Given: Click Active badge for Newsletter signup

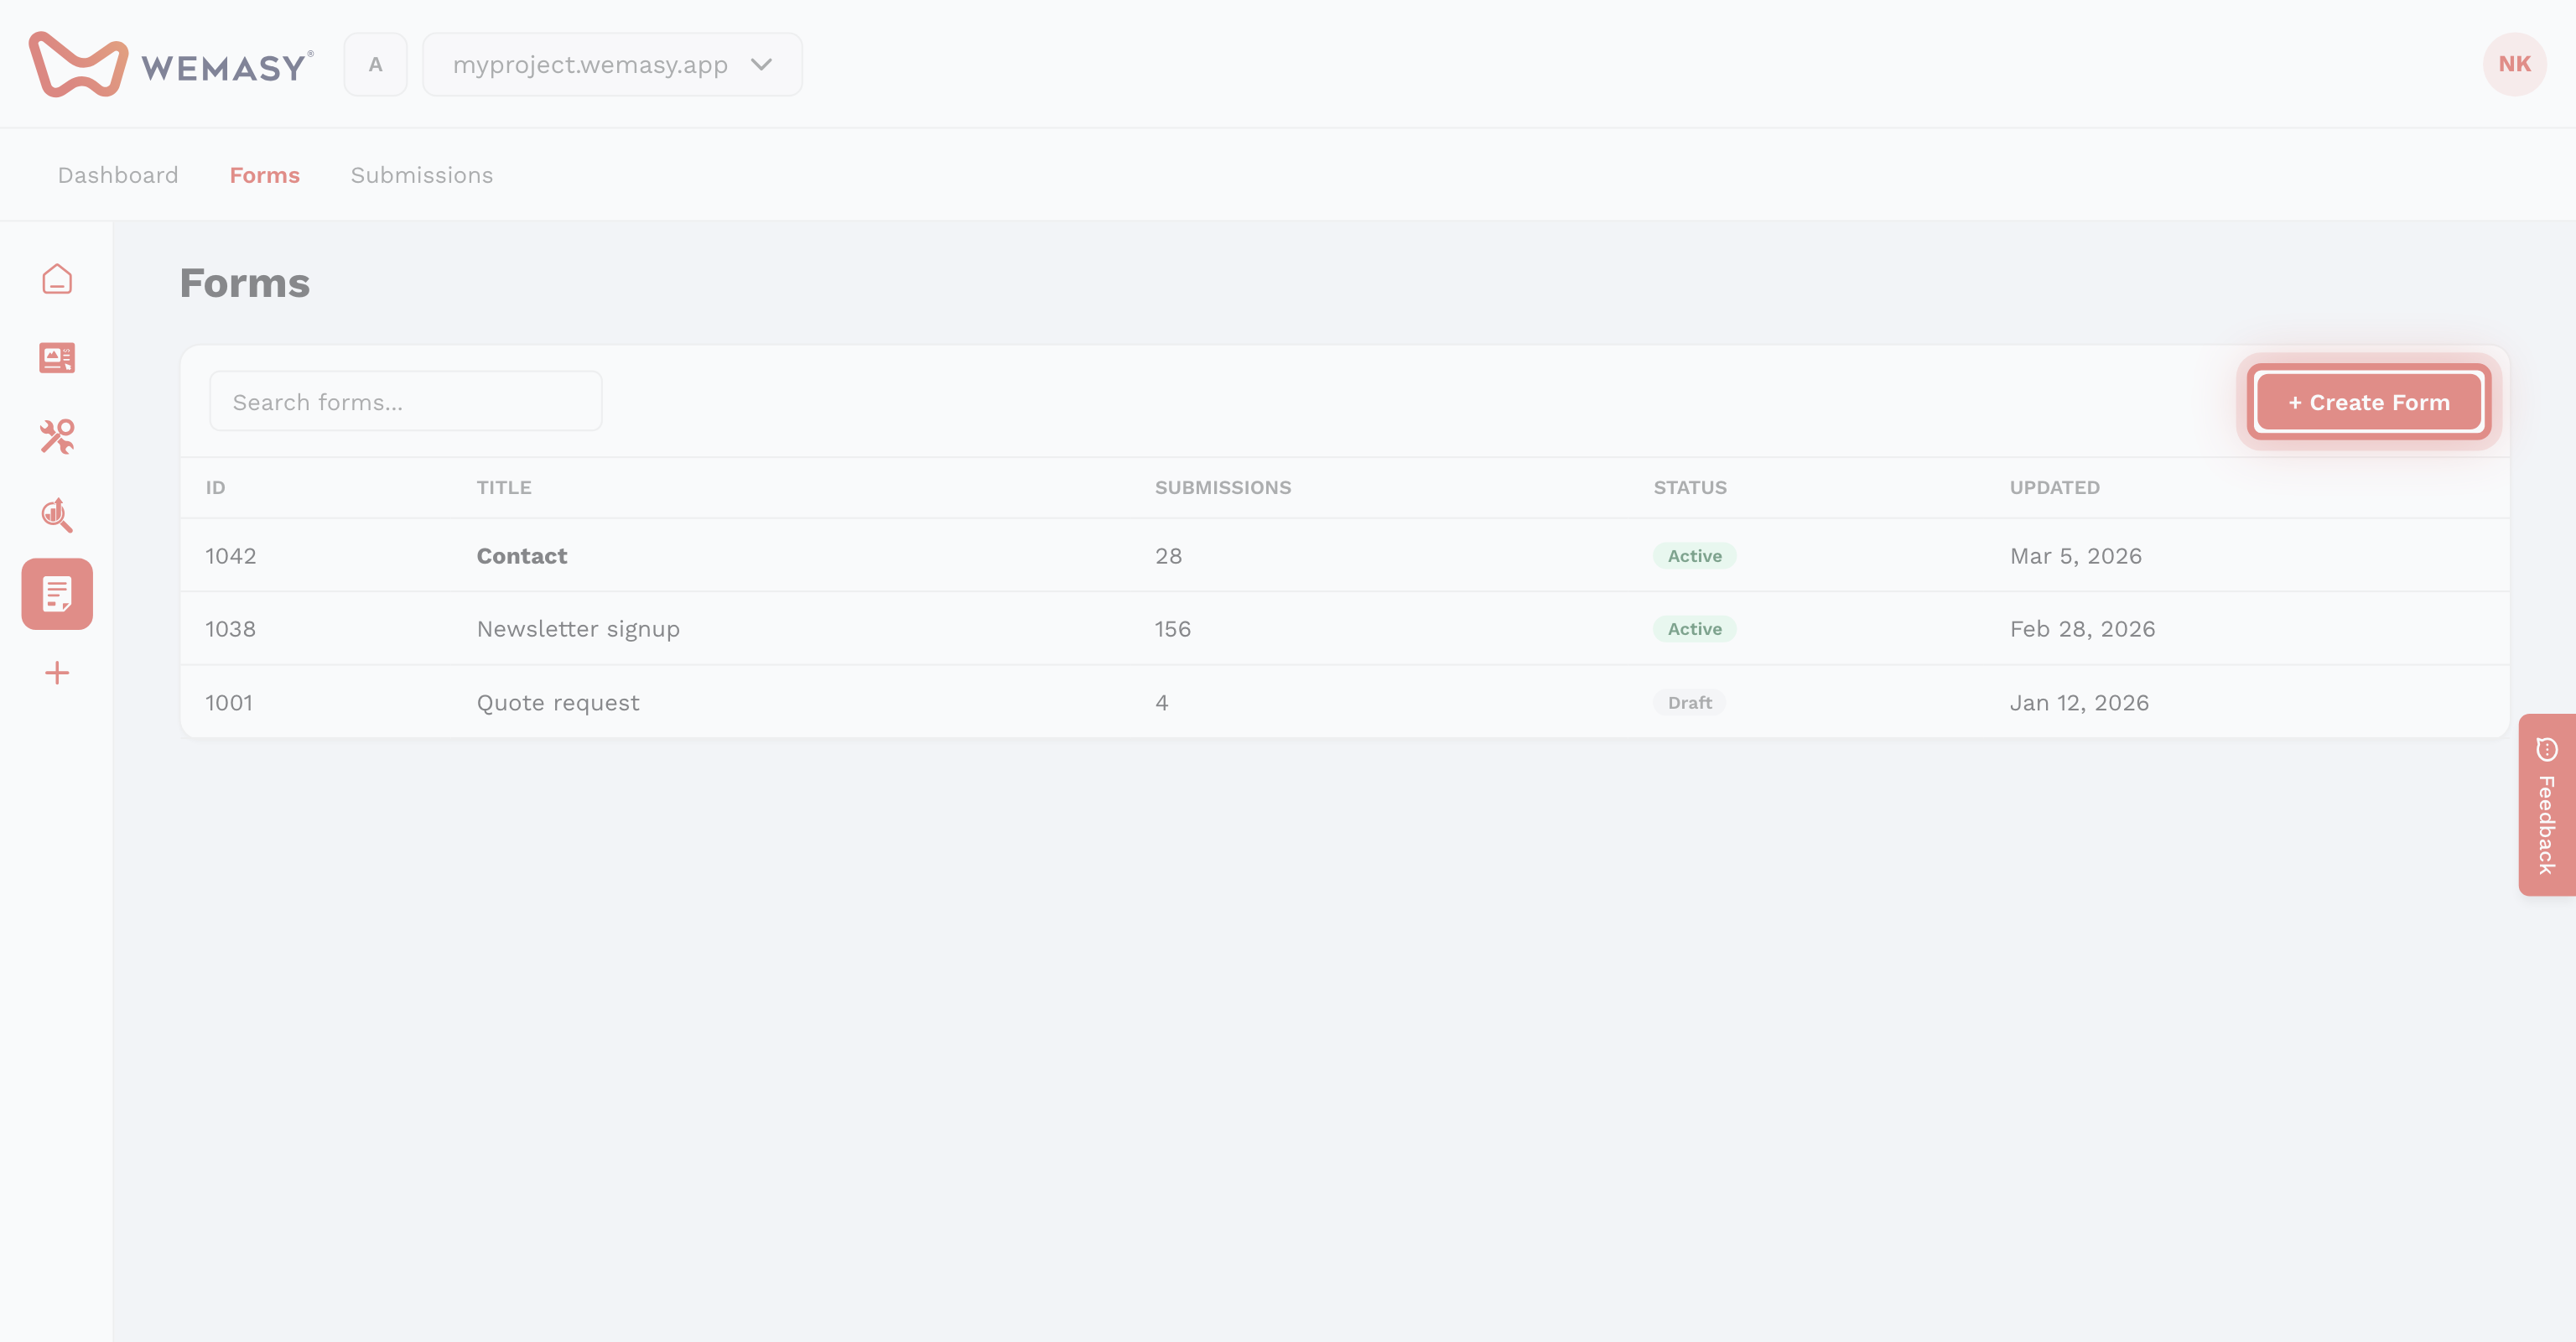Looking at the screenshot, I should 1695,629.
